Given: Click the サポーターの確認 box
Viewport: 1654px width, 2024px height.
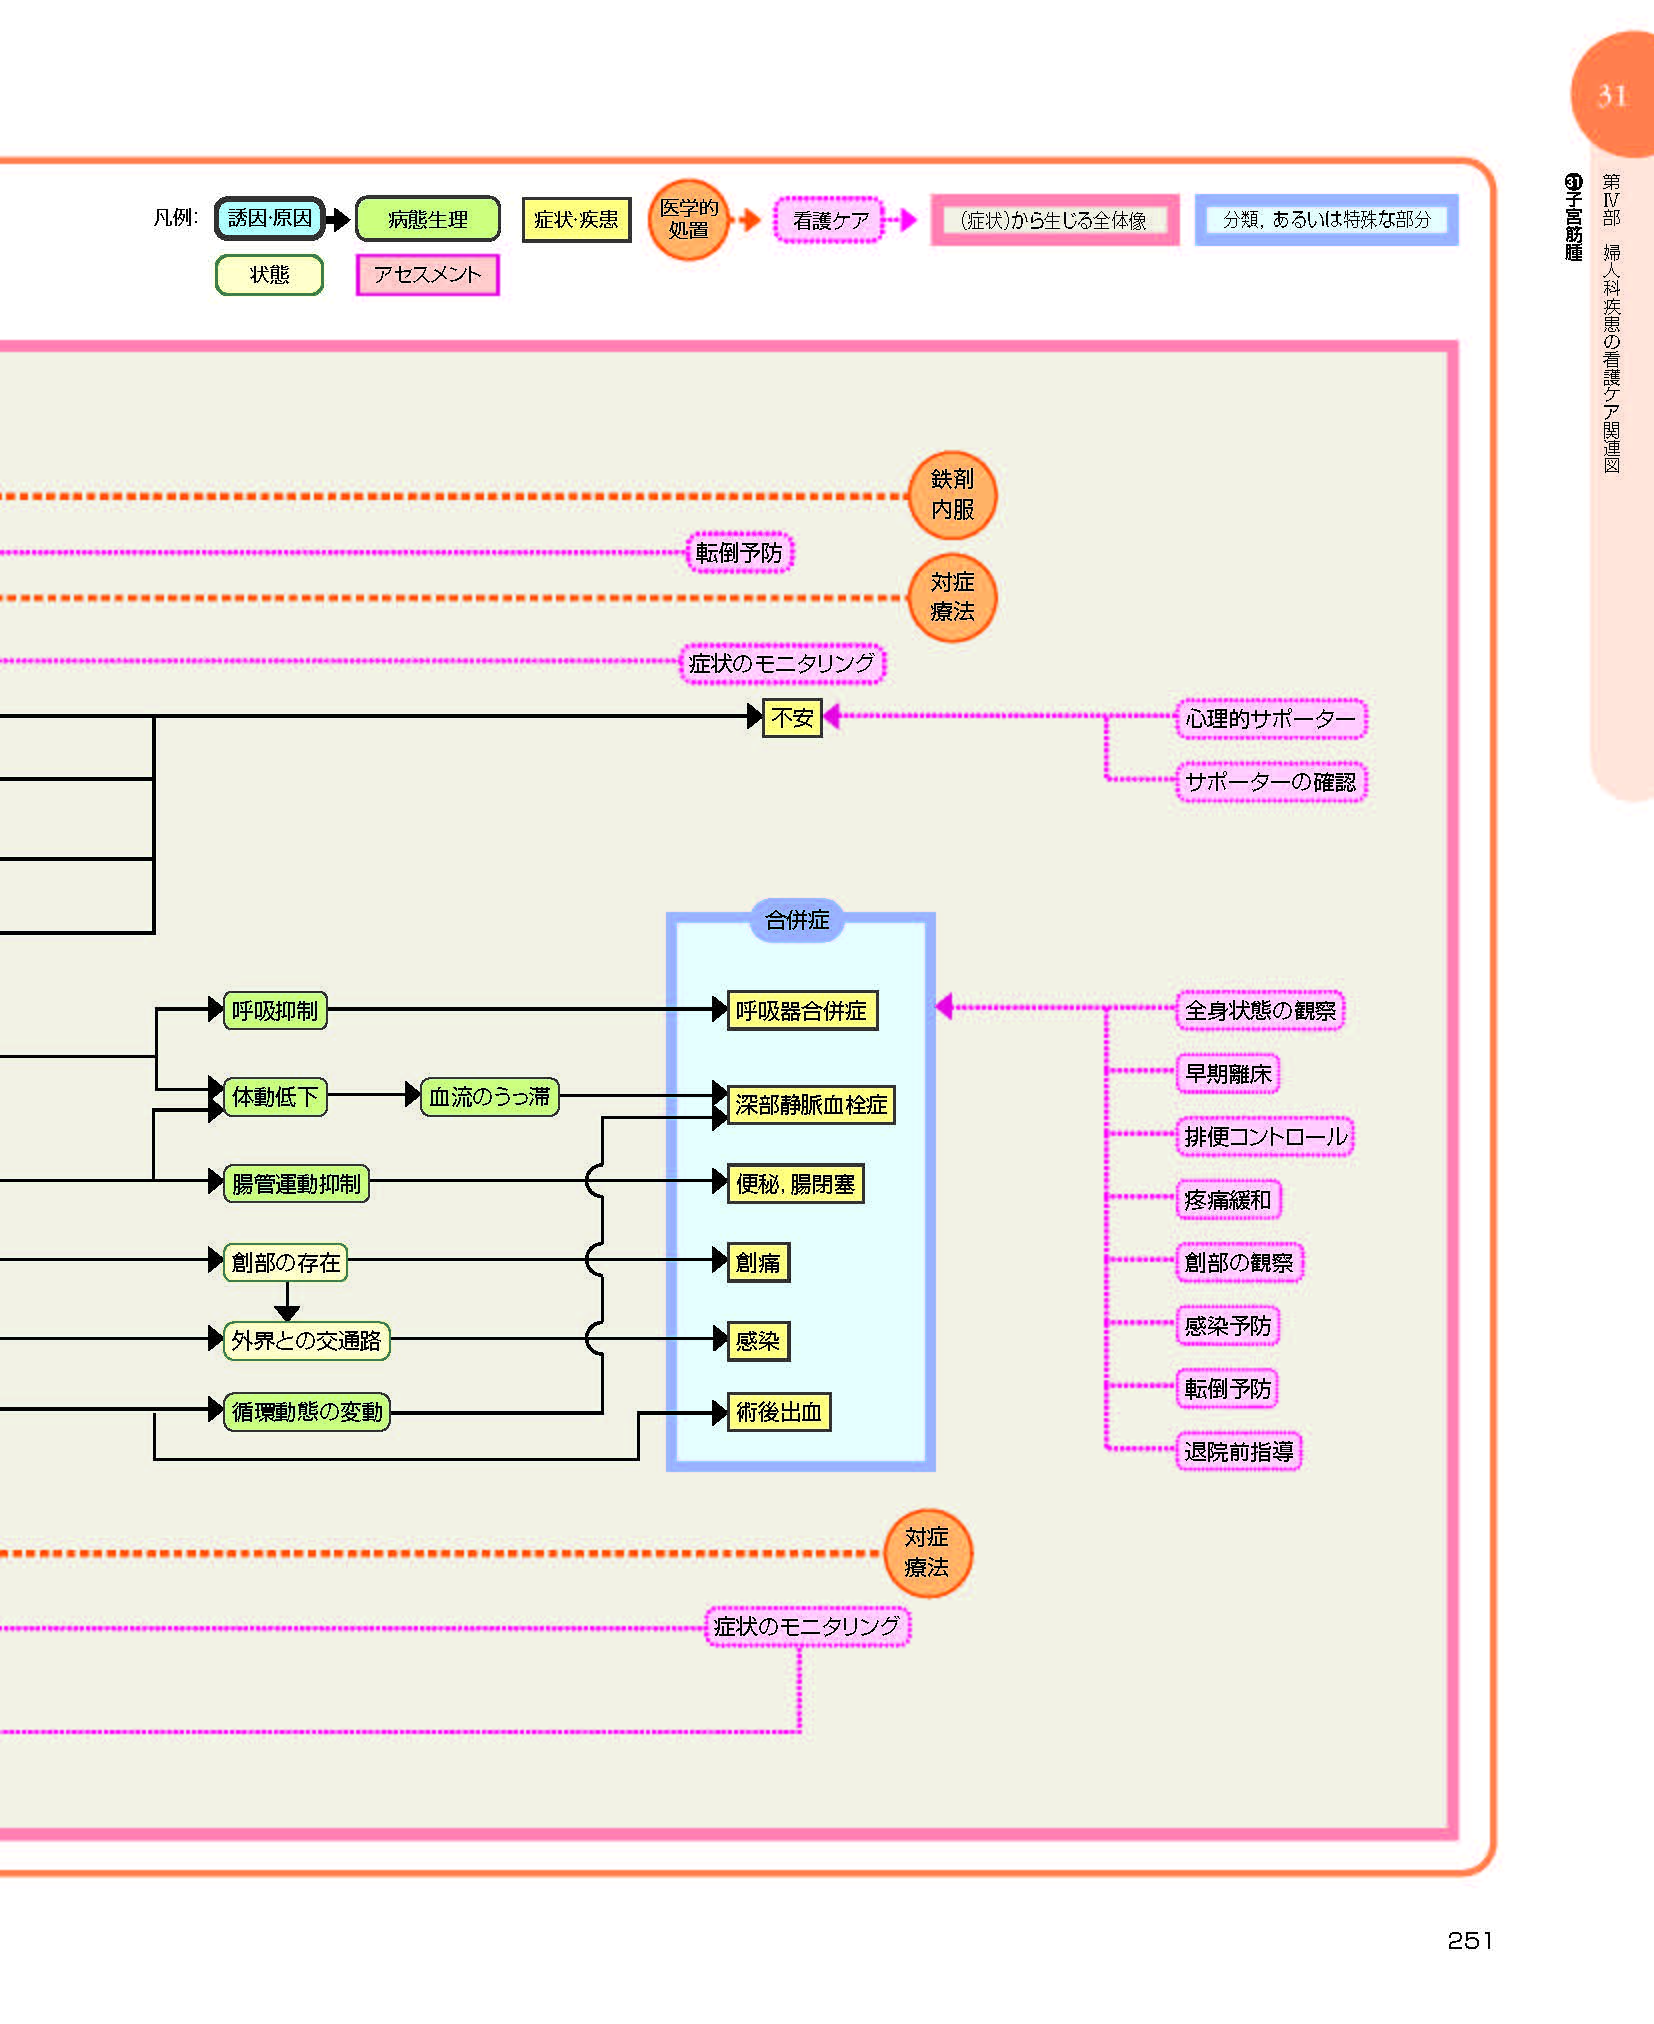Looking at the screenshot, I should tap(1270, 782).
